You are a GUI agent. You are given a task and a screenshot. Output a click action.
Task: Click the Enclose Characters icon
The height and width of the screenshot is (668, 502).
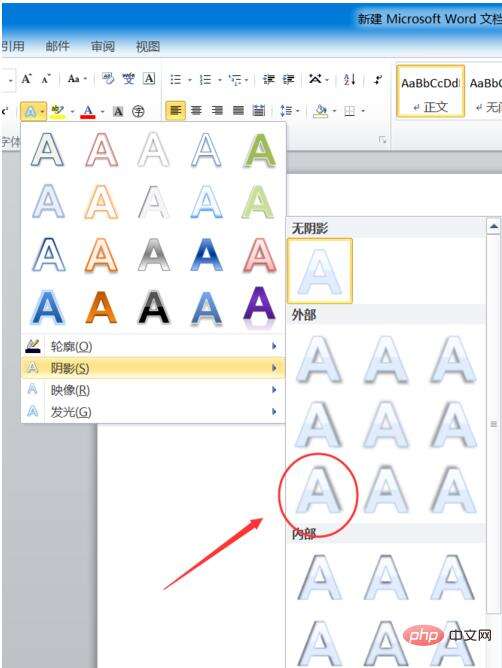tap(138, 112)
